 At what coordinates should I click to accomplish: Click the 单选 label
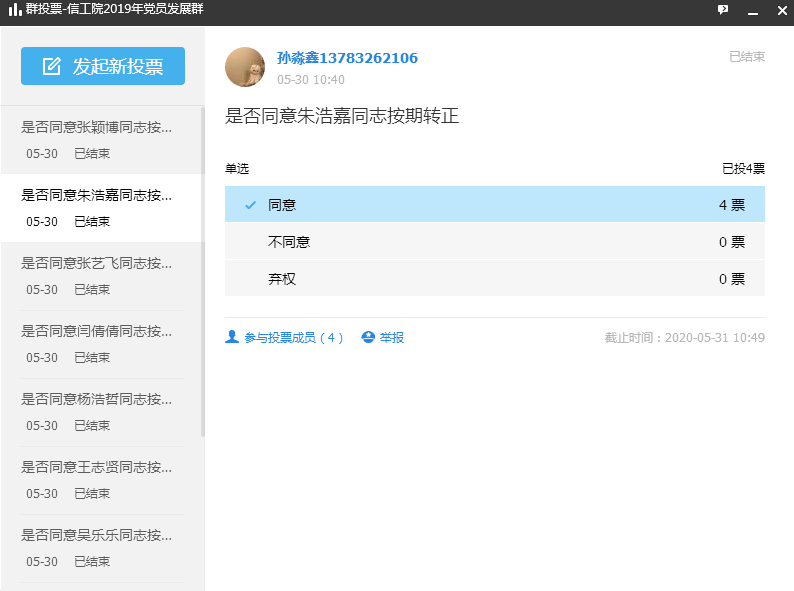pos(237,168)
